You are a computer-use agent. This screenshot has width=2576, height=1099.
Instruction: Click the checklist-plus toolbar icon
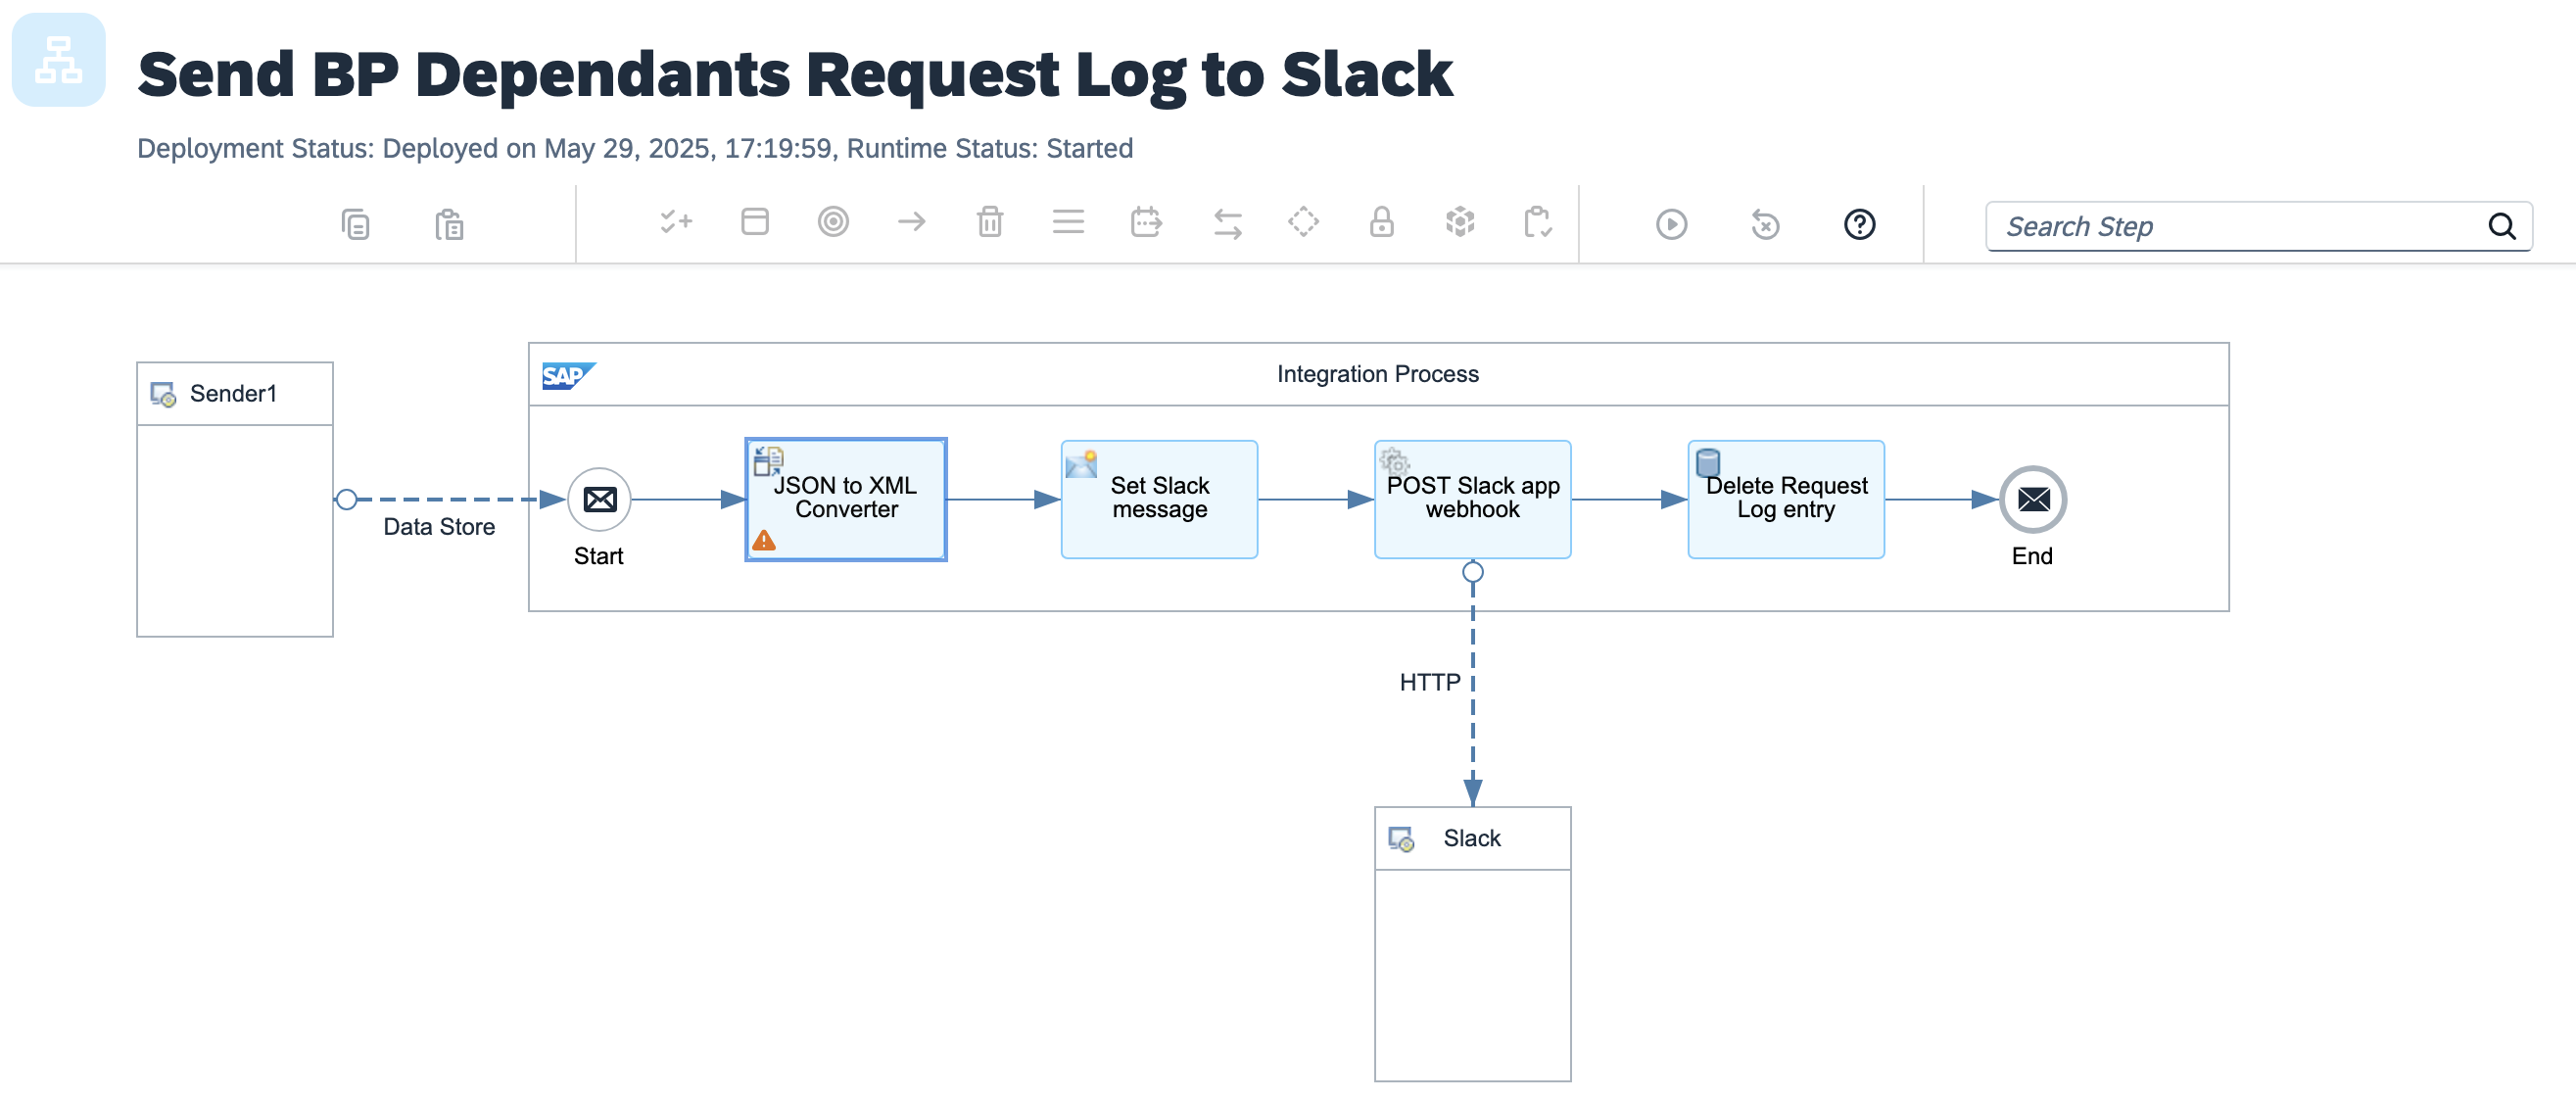[676, 222]
